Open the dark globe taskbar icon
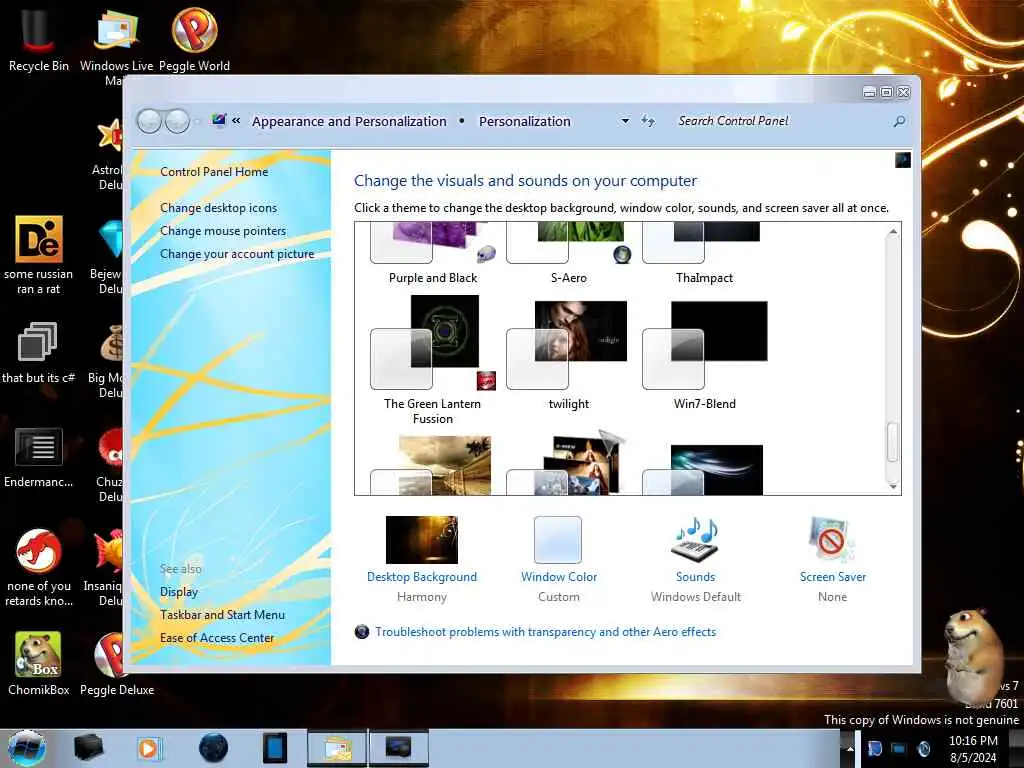The height and width of the screenshot is (768, 1024). (213, 748)
